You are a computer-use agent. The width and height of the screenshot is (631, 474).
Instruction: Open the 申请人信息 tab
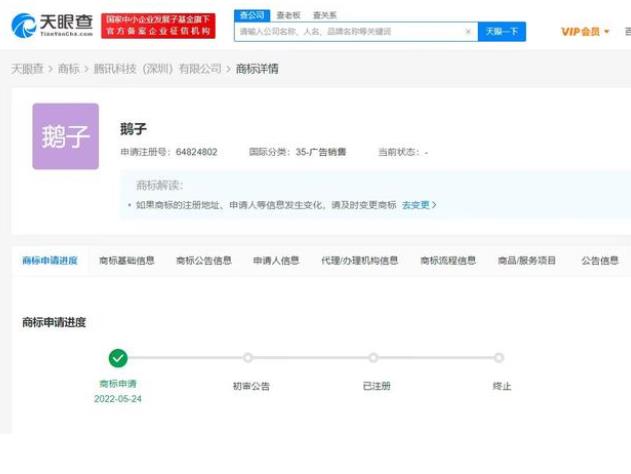point(276,261)
